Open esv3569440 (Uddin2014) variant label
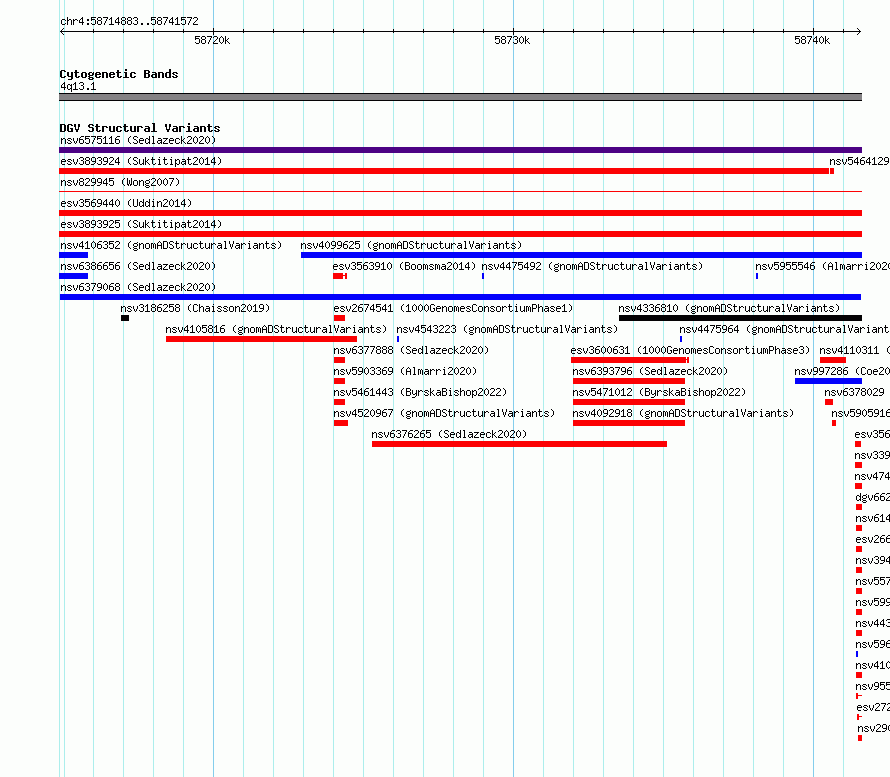This screenshot has height=777, width=890. click(126, 203)
